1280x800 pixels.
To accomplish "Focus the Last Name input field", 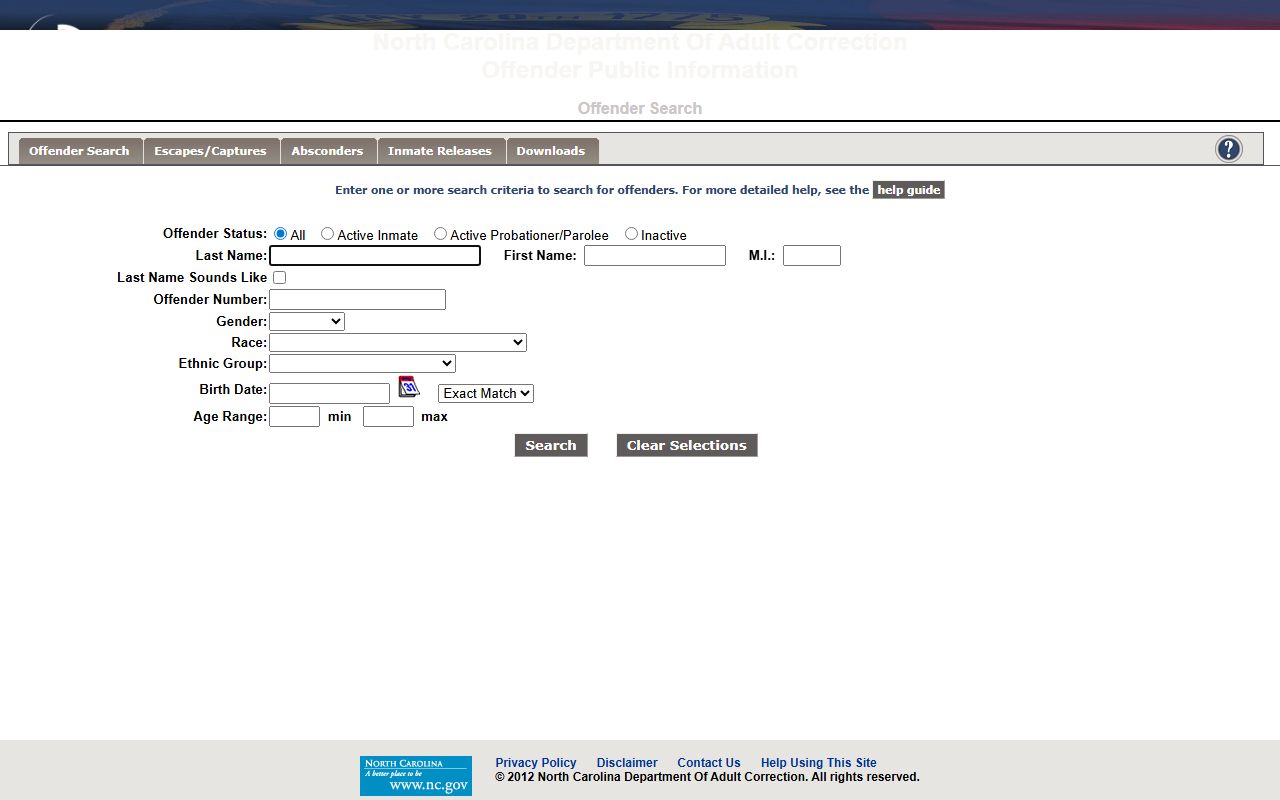I will (x=375, y=256).
